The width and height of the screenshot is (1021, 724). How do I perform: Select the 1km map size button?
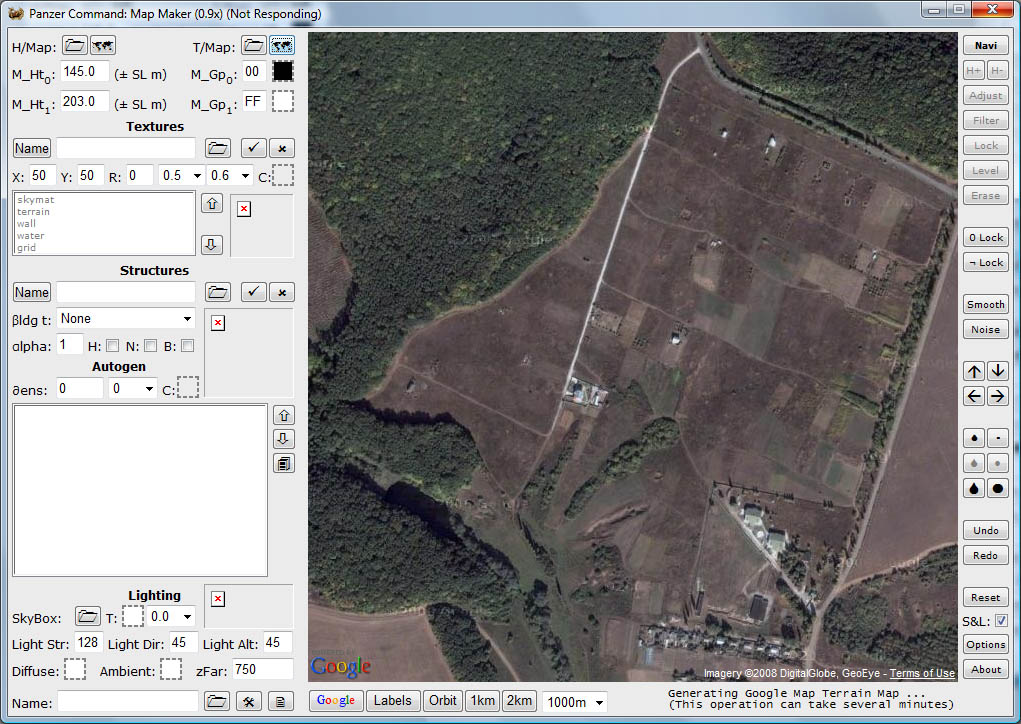[x=483, y=701]
